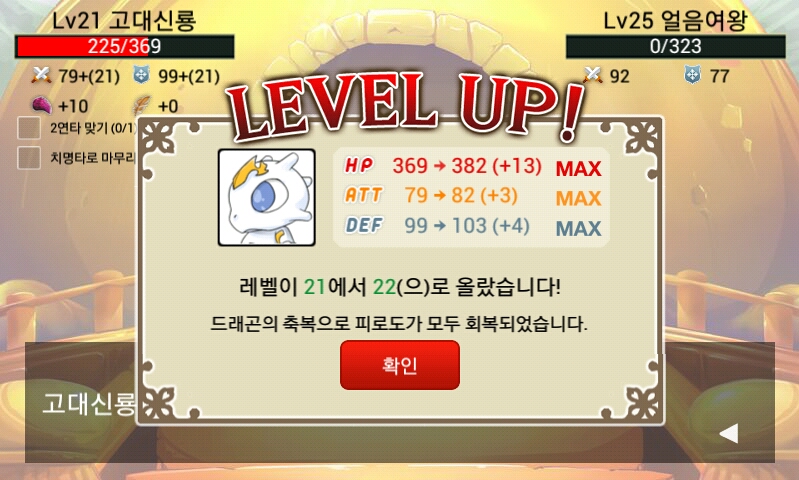
Task: Click the 고대신룡 label in bottom panel
Action: 89,404
